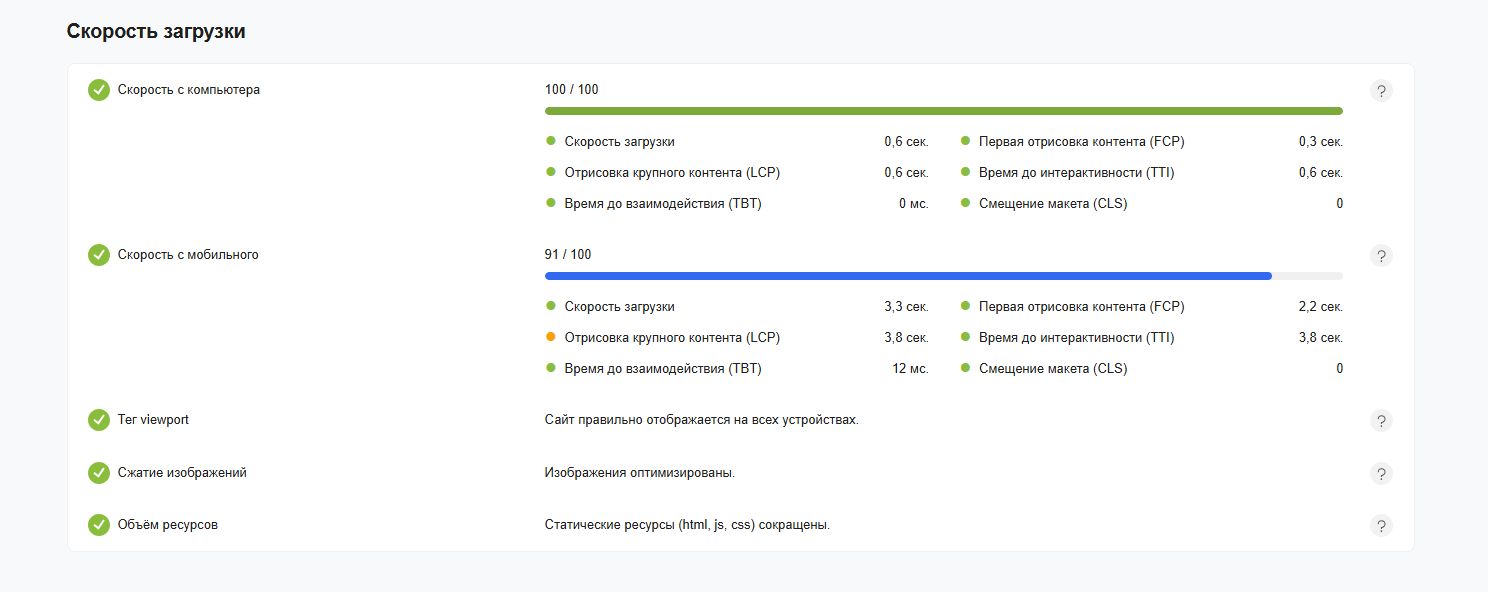The height and width of the screenshot is (592, 1488).
Task: Click Статические ресурсы сокращены text
Action: tap(688, 525)
